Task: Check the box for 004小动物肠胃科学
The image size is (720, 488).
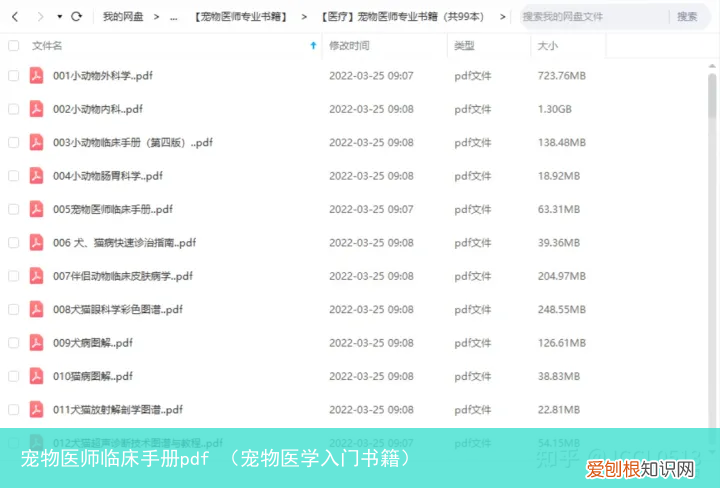Action: tap(13, 176)
